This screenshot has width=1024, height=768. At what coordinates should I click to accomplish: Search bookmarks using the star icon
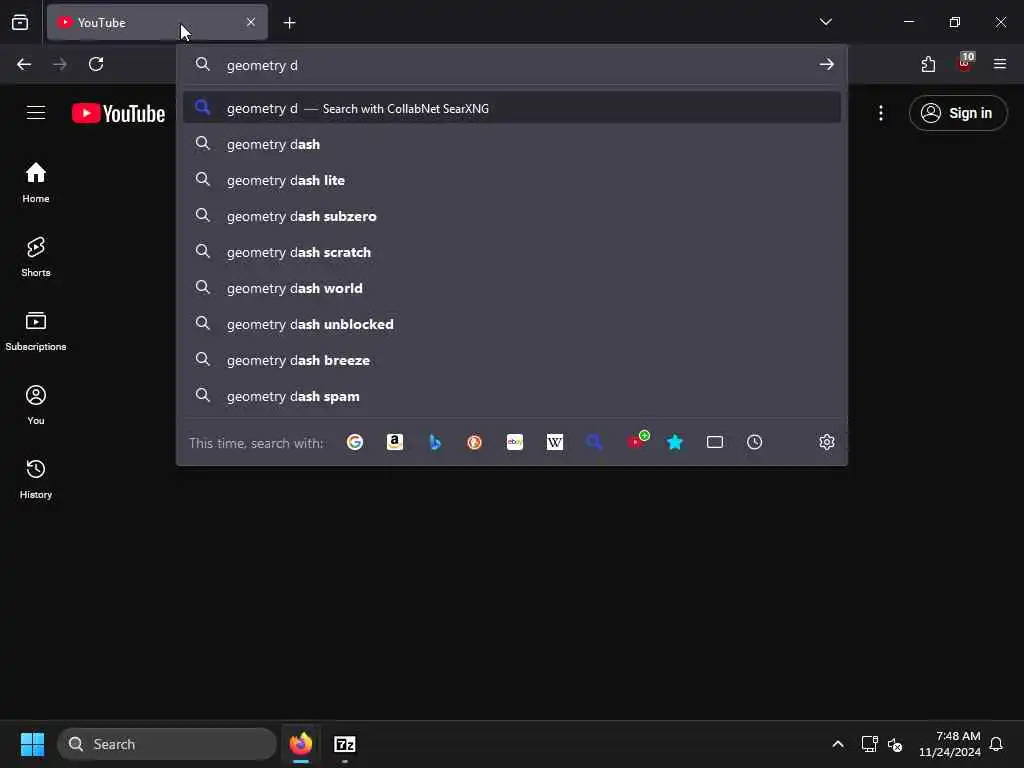tap(675, 442)
